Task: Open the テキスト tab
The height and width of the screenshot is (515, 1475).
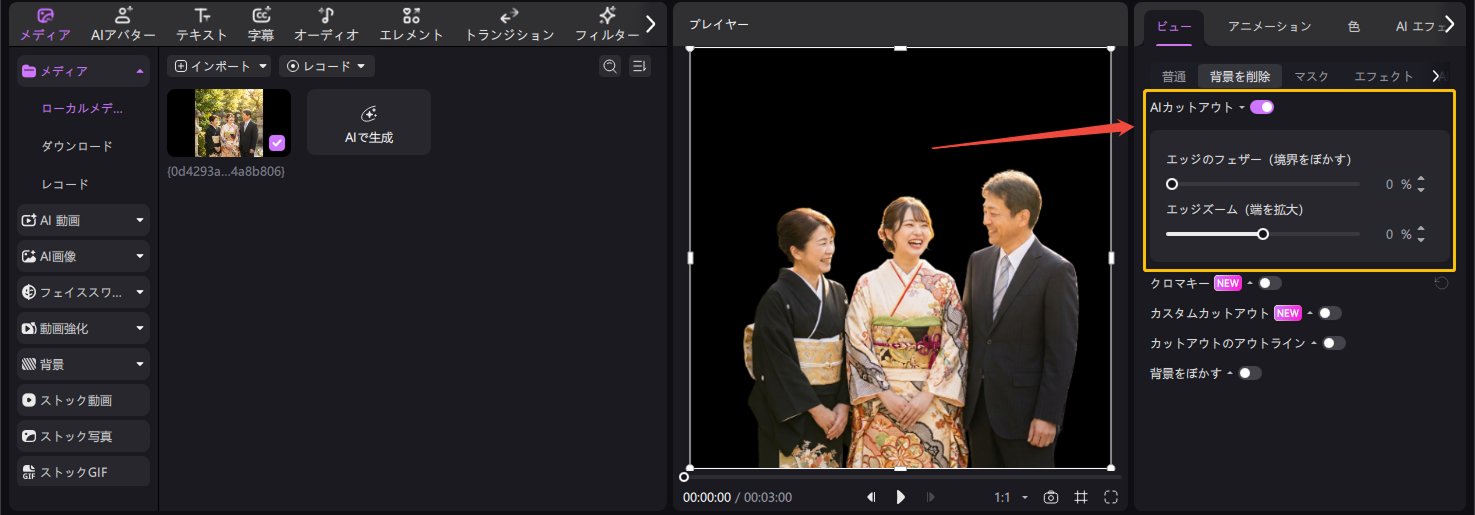Action: pos(202,24)
